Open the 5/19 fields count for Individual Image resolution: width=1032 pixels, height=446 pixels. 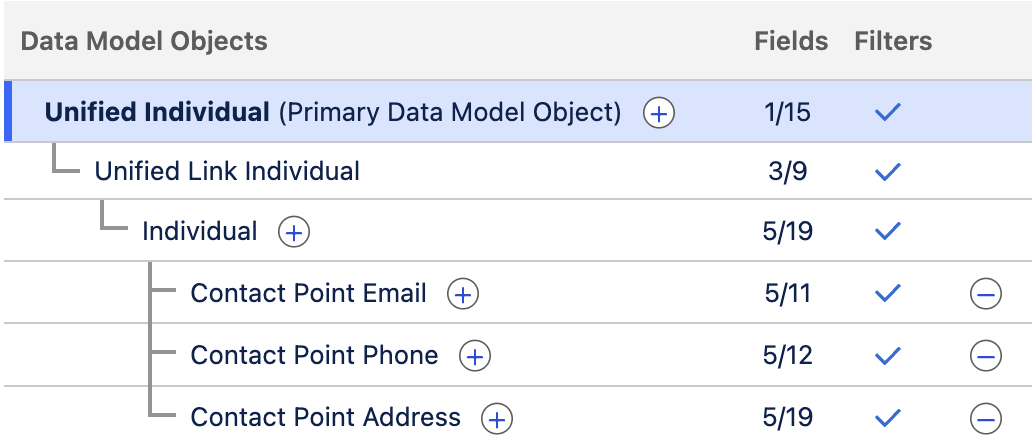point(787,232)
